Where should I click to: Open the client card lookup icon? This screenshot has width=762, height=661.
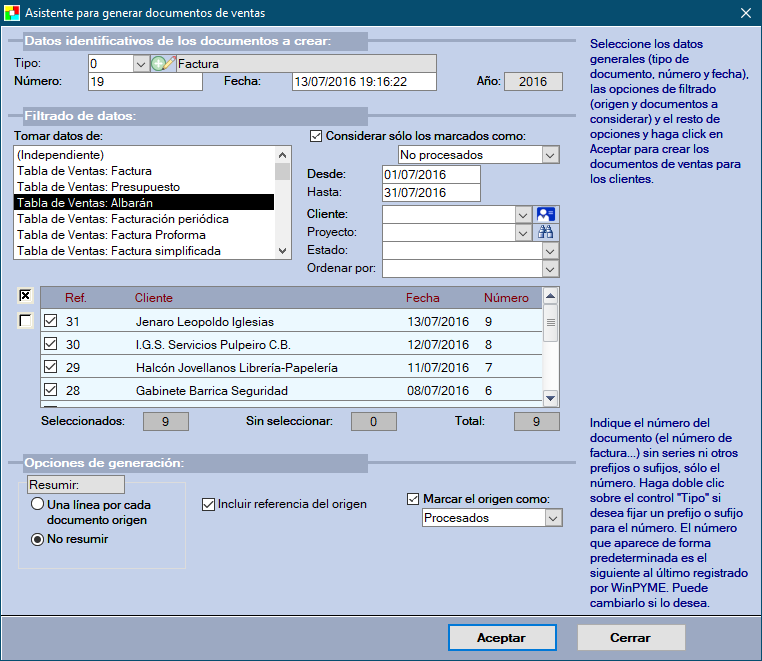pos(546,214)
